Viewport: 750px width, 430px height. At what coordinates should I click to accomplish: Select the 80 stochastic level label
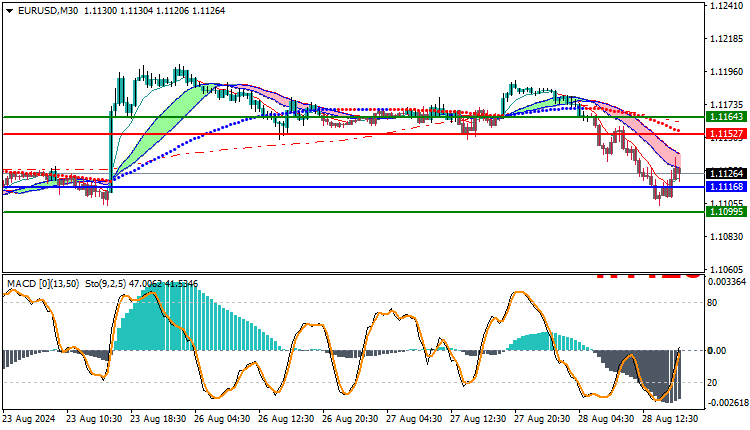pos(712,303)
